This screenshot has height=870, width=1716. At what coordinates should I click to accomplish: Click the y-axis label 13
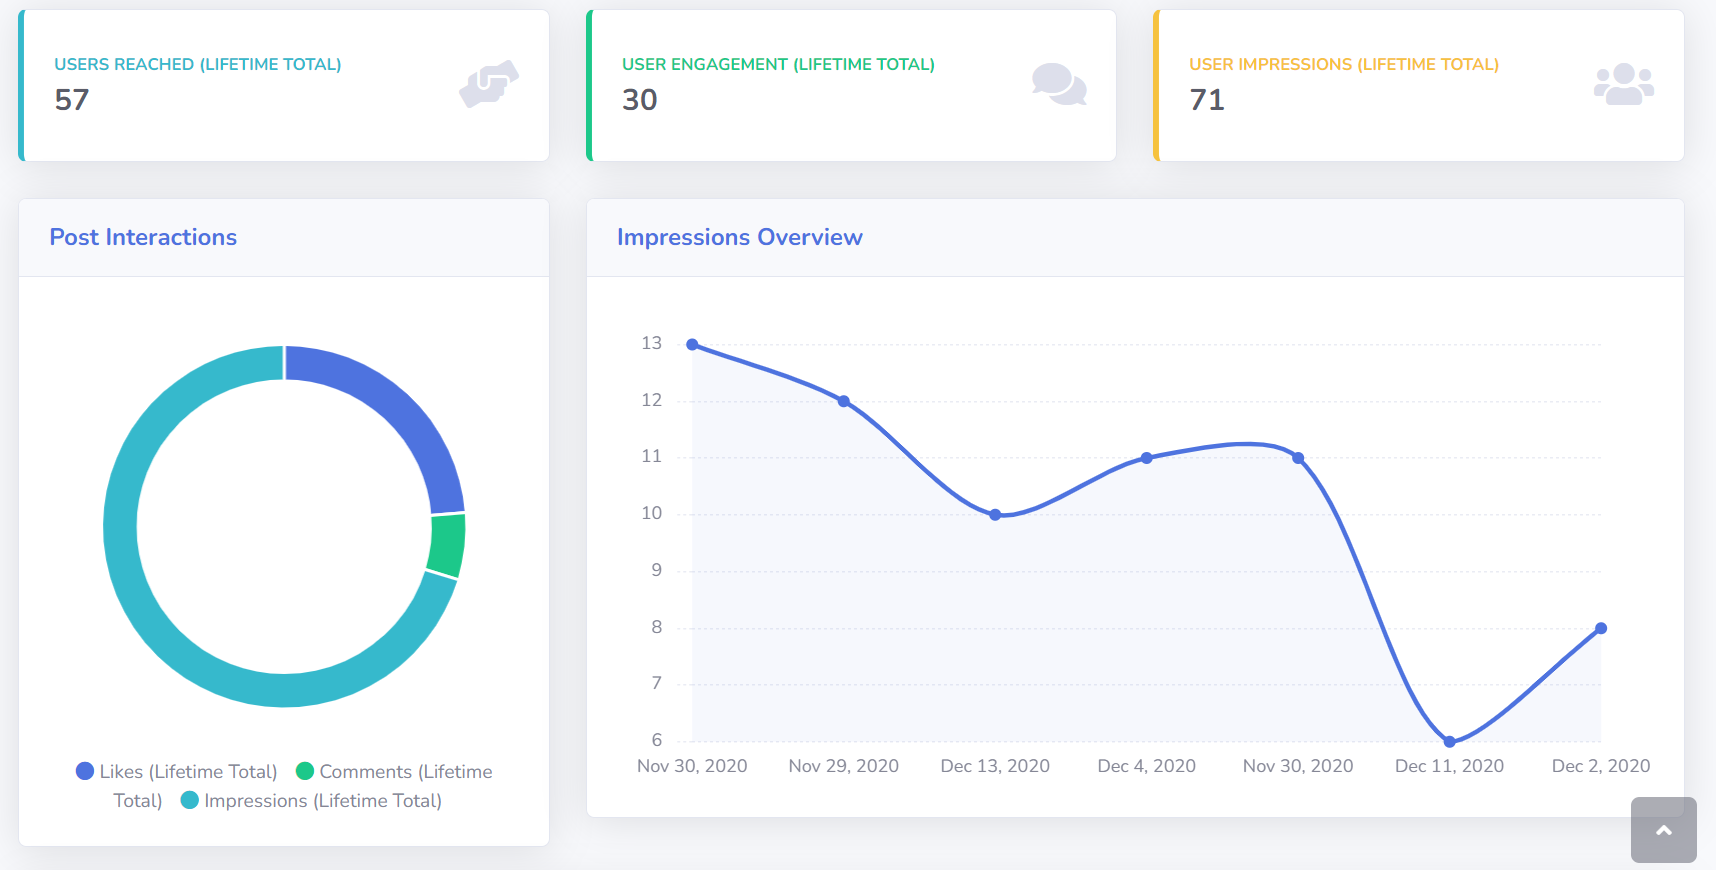(652, 343)
